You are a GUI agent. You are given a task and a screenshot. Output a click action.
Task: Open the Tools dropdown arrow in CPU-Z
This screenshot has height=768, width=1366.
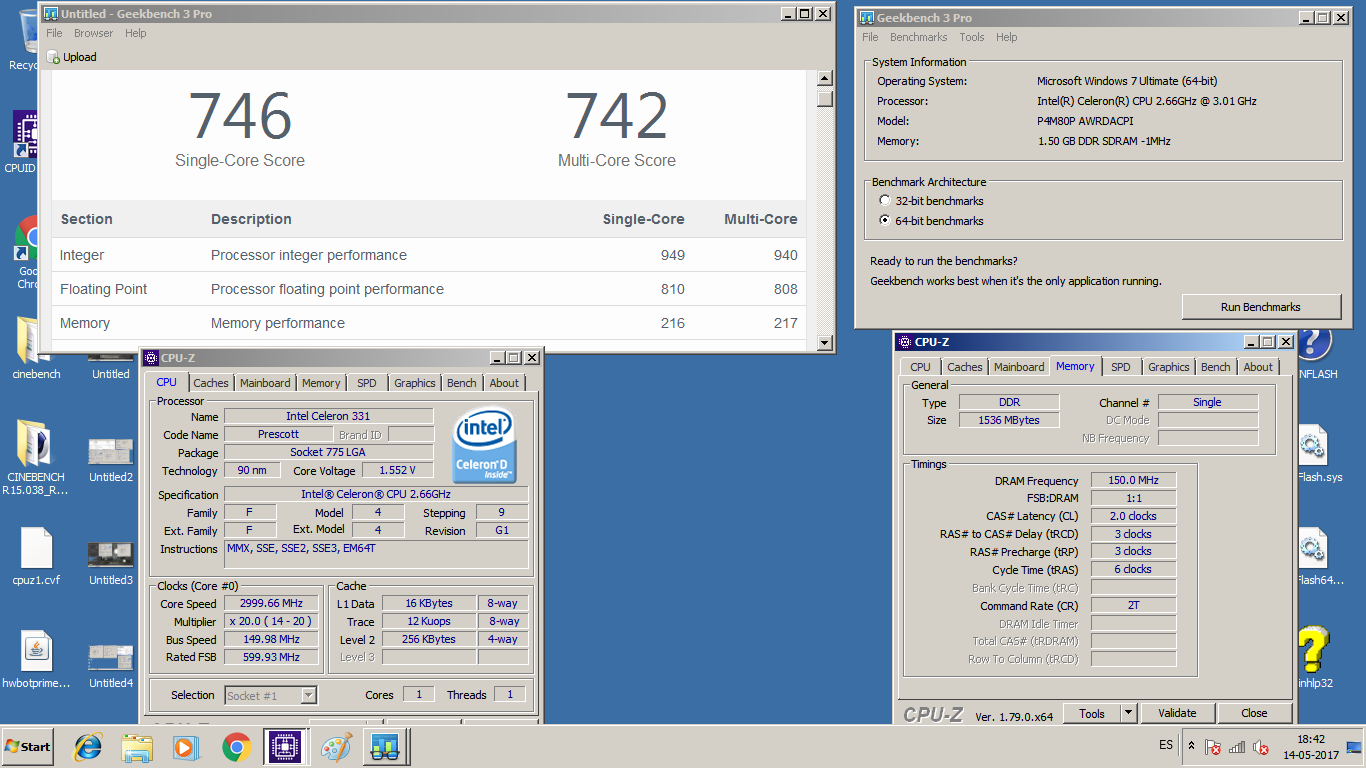(x=1128, y=713)
